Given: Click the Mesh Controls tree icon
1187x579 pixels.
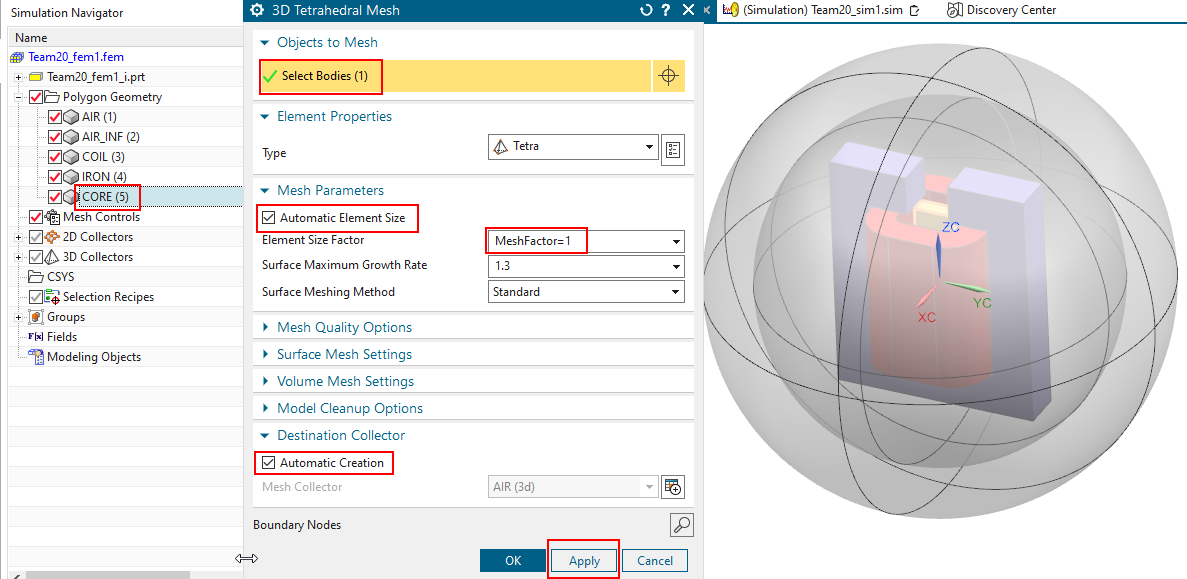Looking at the screenshot, I should tap(53, 217).
